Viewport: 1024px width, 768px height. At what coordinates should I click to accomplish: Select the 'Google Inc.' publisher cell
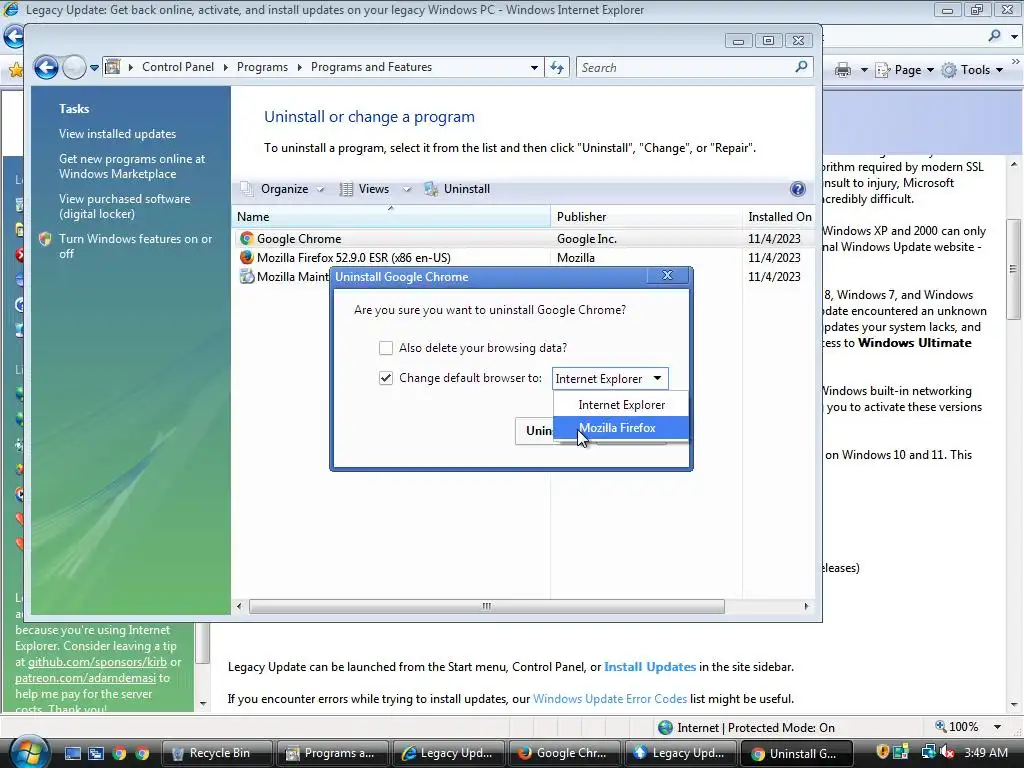[586, 239]
